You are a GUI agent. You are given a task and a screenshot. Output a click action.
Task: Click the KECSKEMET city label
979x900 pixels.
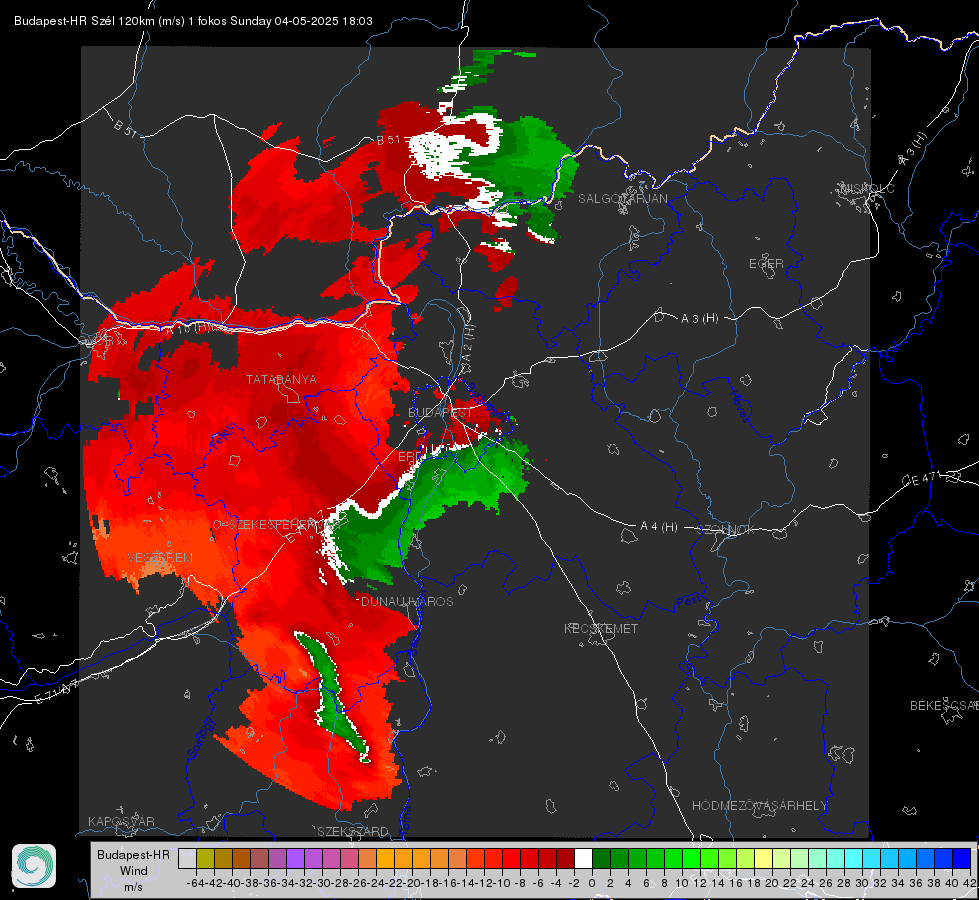(601, 629)
